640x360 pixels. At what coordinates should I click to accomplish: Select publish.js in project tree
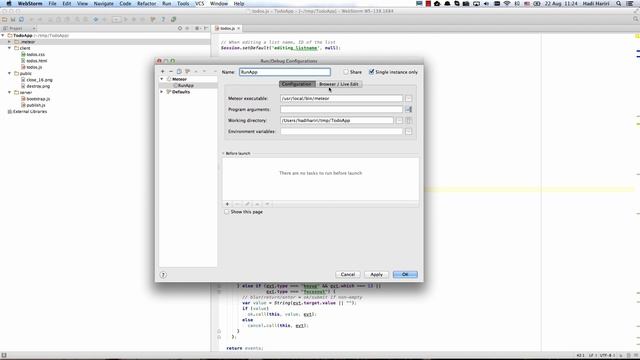(x=36, y=105)
